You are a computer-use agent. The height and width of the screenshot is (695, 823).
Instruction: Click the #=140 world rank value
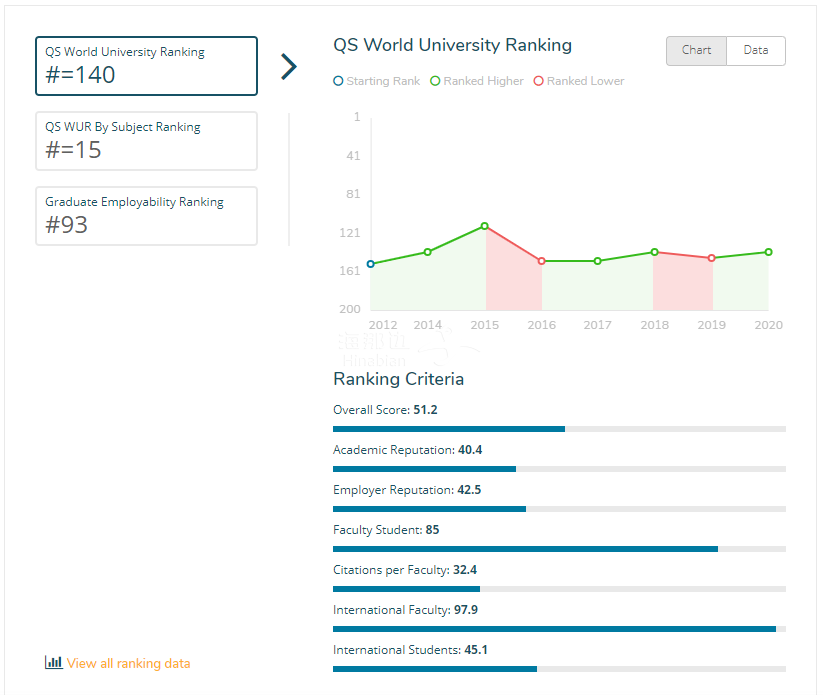click(x=80, y=75)
